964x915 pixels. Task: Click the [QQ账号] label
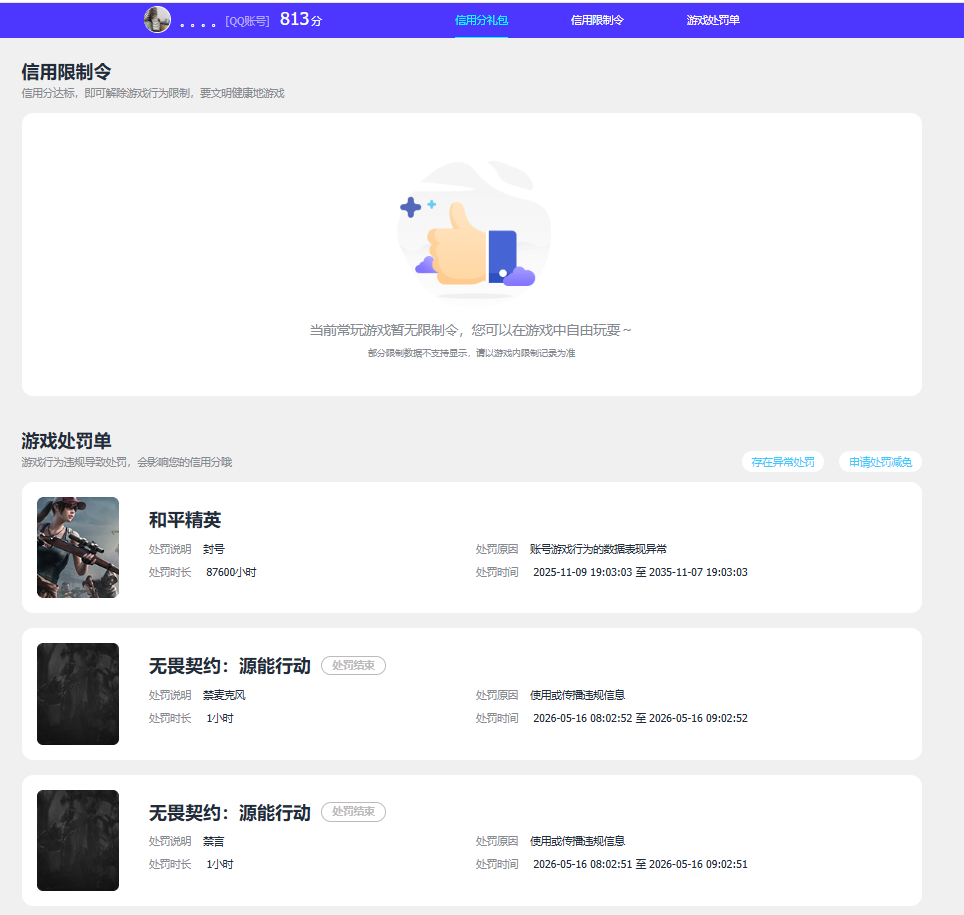point(247,22)
